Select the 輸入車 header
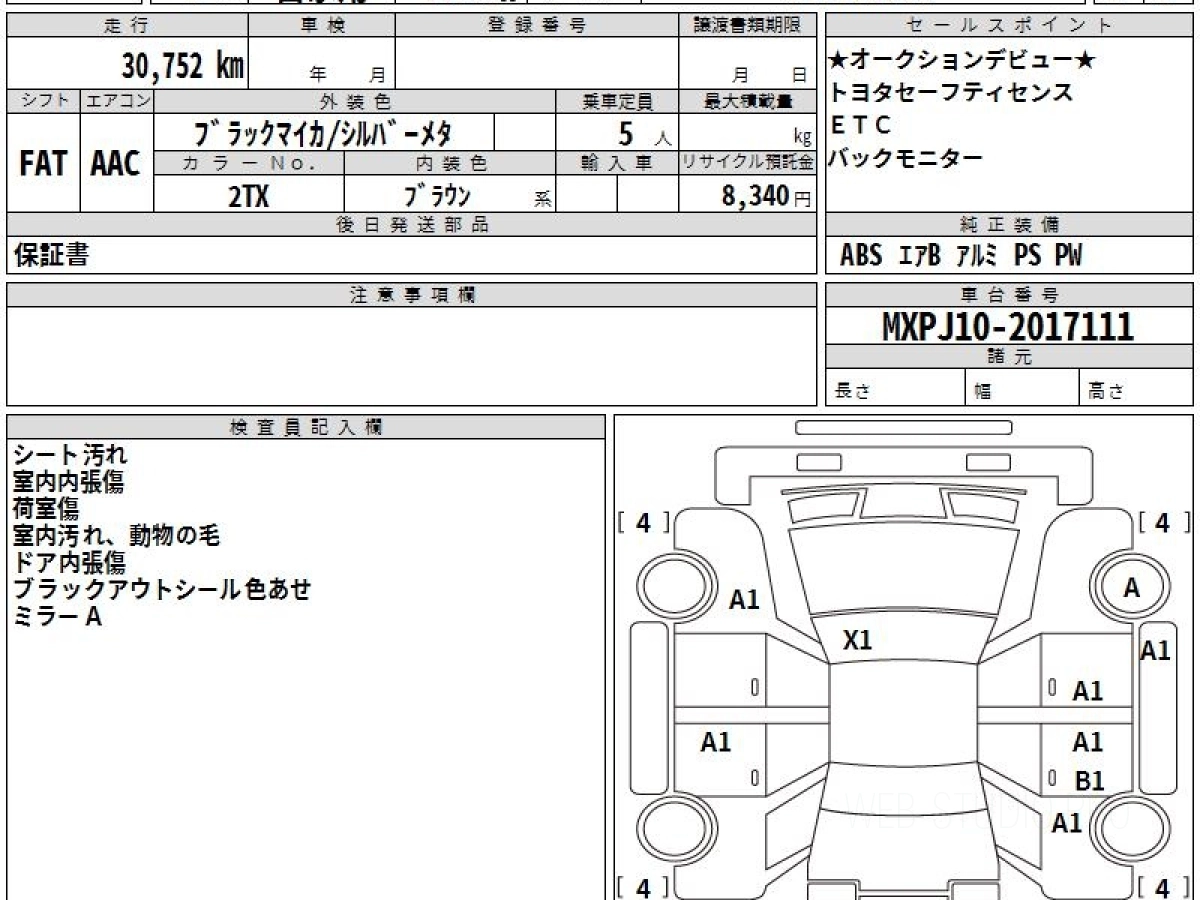Screen dimensions: 1200x900 pyautogui.click(x=617, y=163)
